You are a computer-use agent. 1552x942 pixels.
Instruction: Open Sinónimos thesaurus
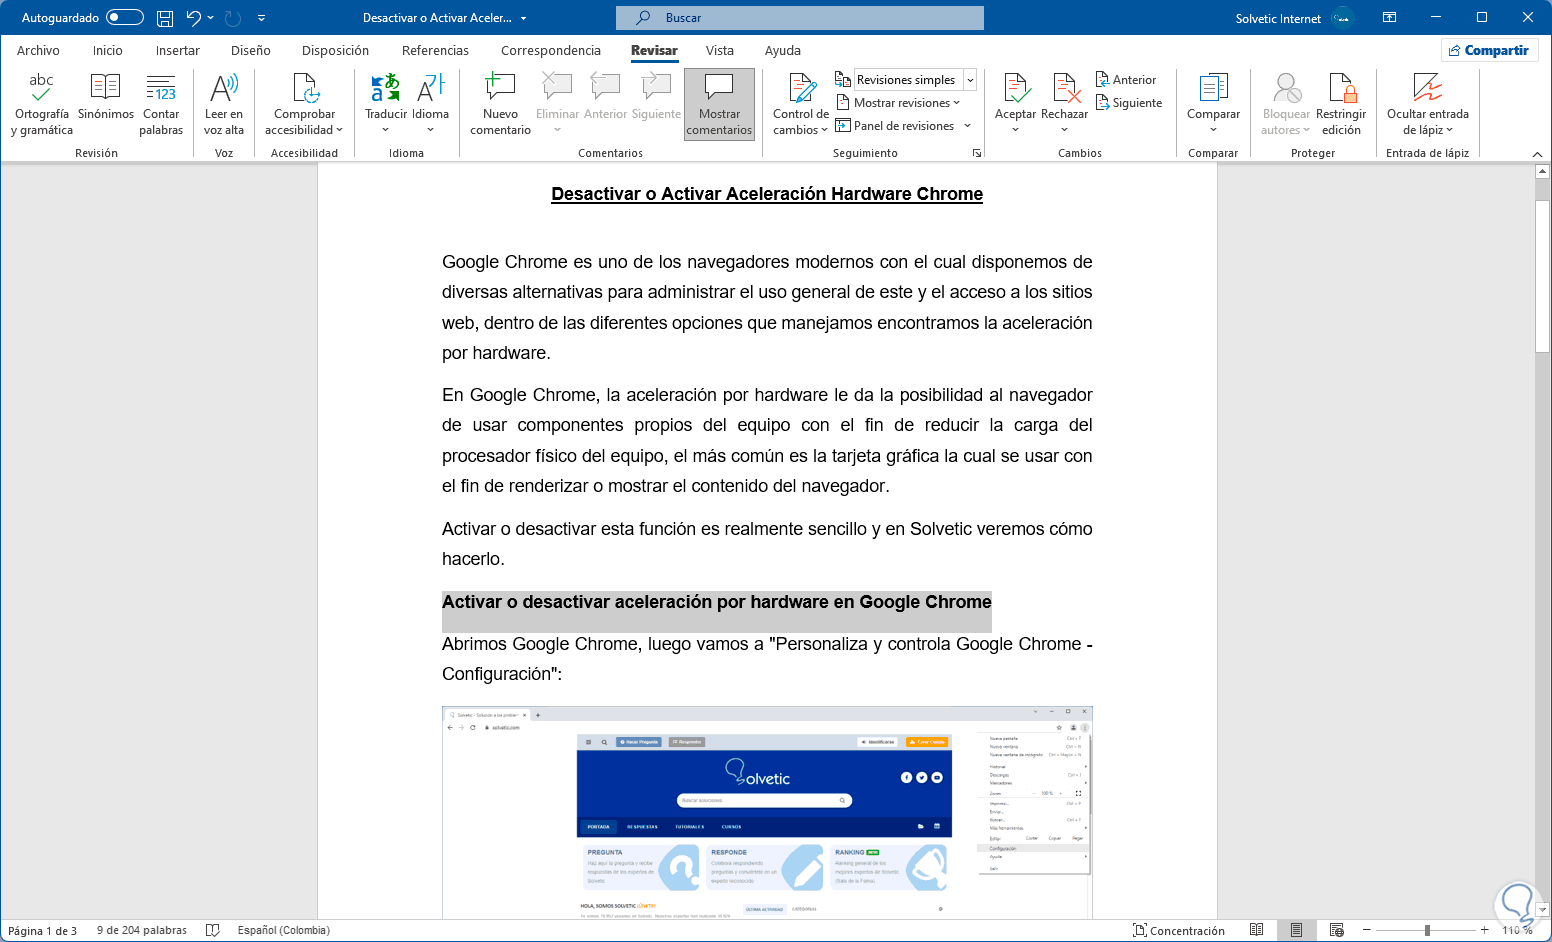click(x=106, y=97)
